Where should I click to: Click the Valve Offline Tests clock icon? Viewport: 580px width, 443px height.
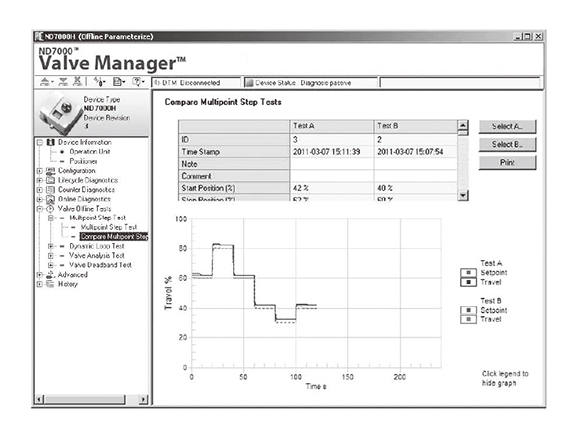(x=50, y=209)
